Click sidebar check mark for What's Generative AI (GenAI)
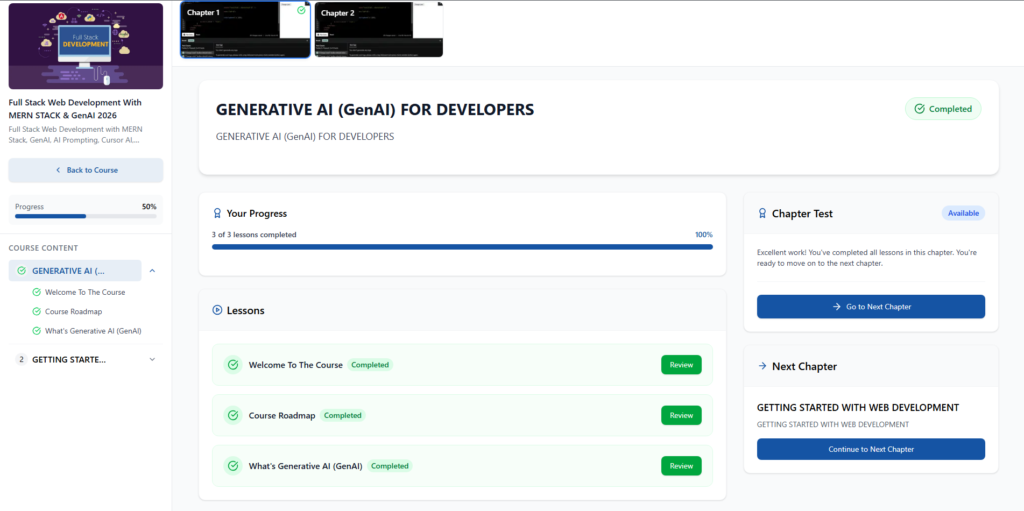 click(x=37, y=331)
